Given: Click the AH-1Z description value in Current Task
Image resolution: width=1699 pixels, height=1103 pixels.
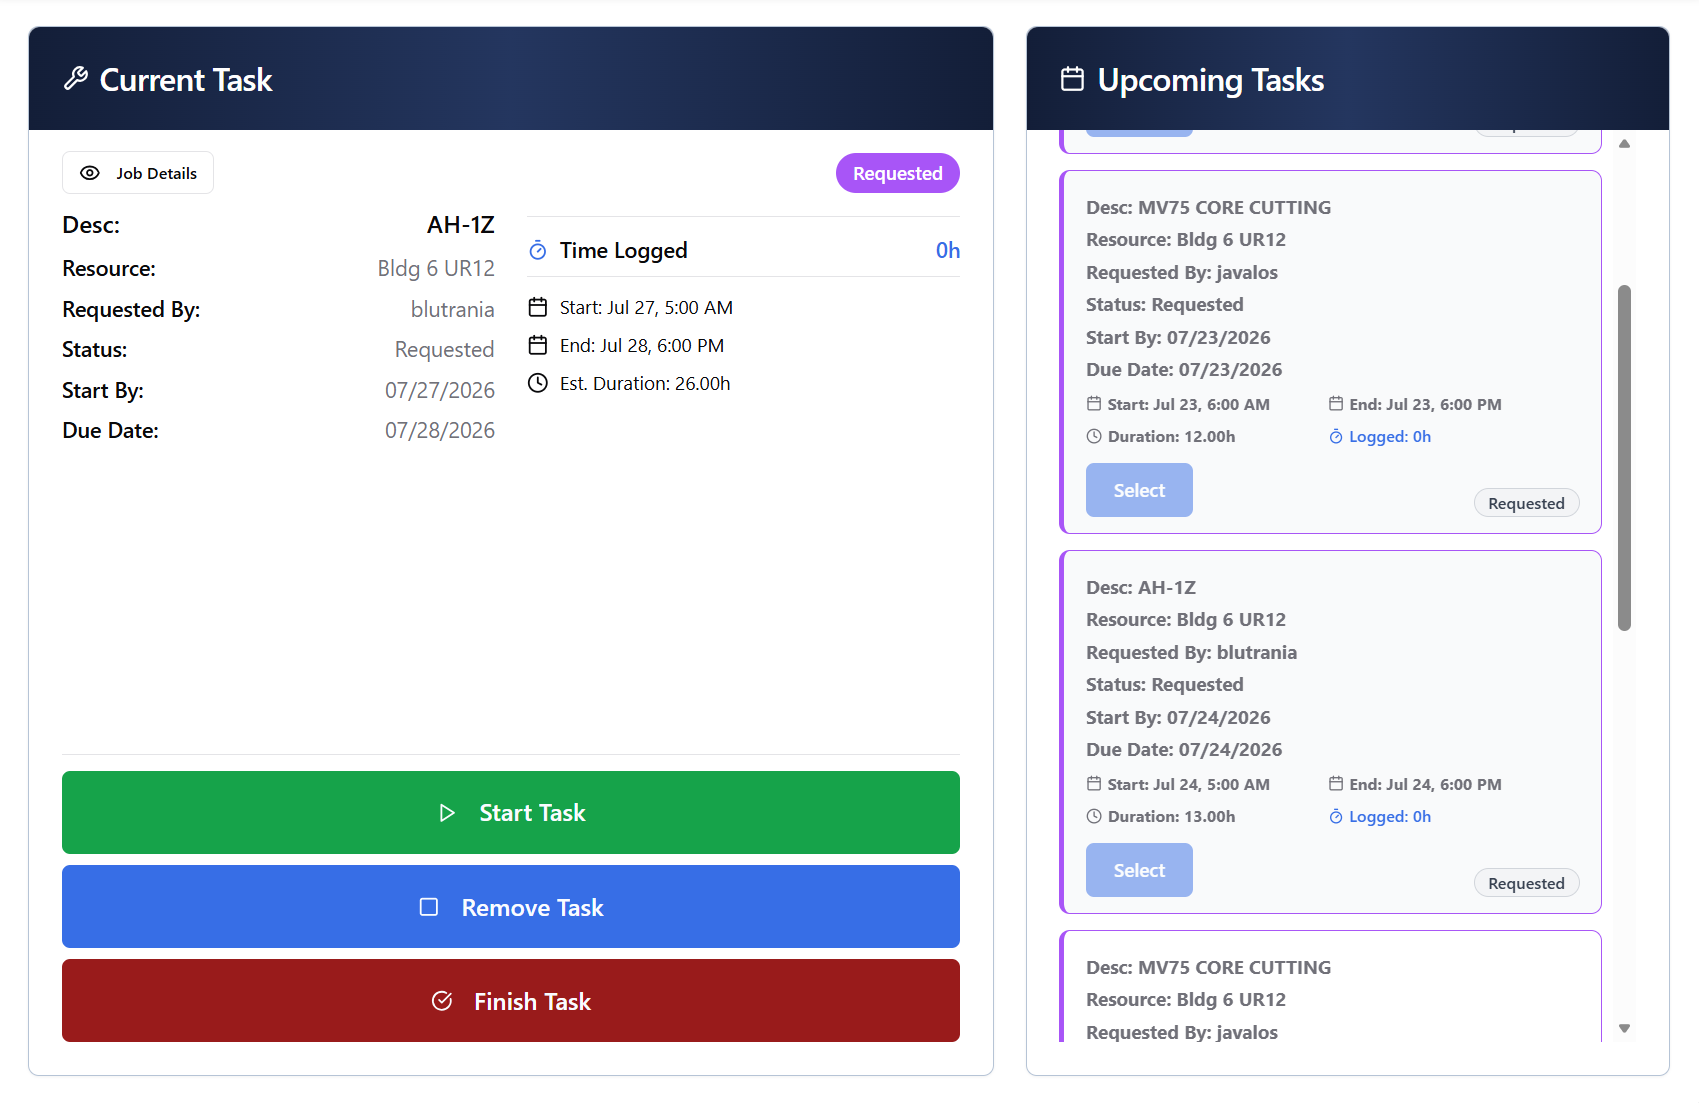Looking at the screenshot, I should point(461,224).
